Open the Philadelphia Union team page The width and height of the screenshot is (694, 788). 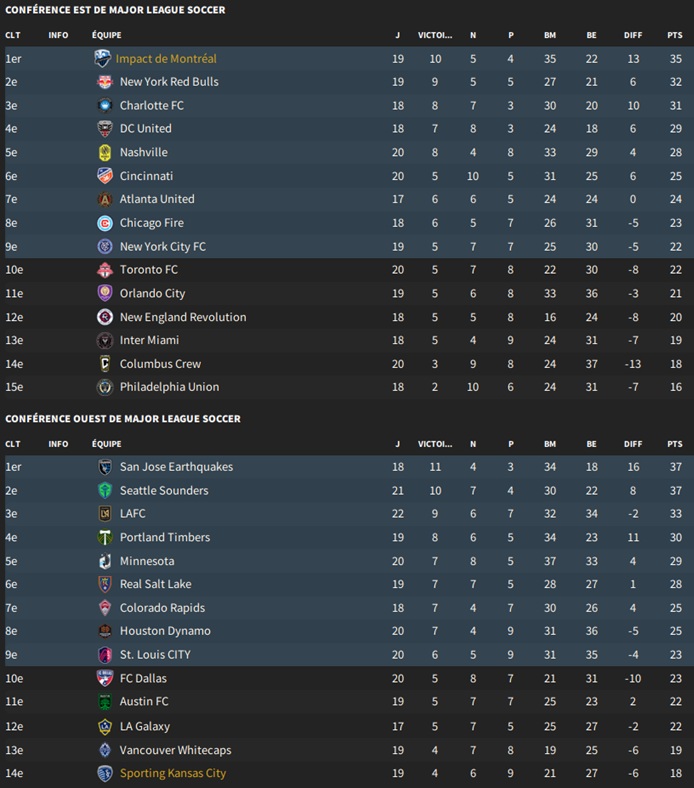point(169,387)
